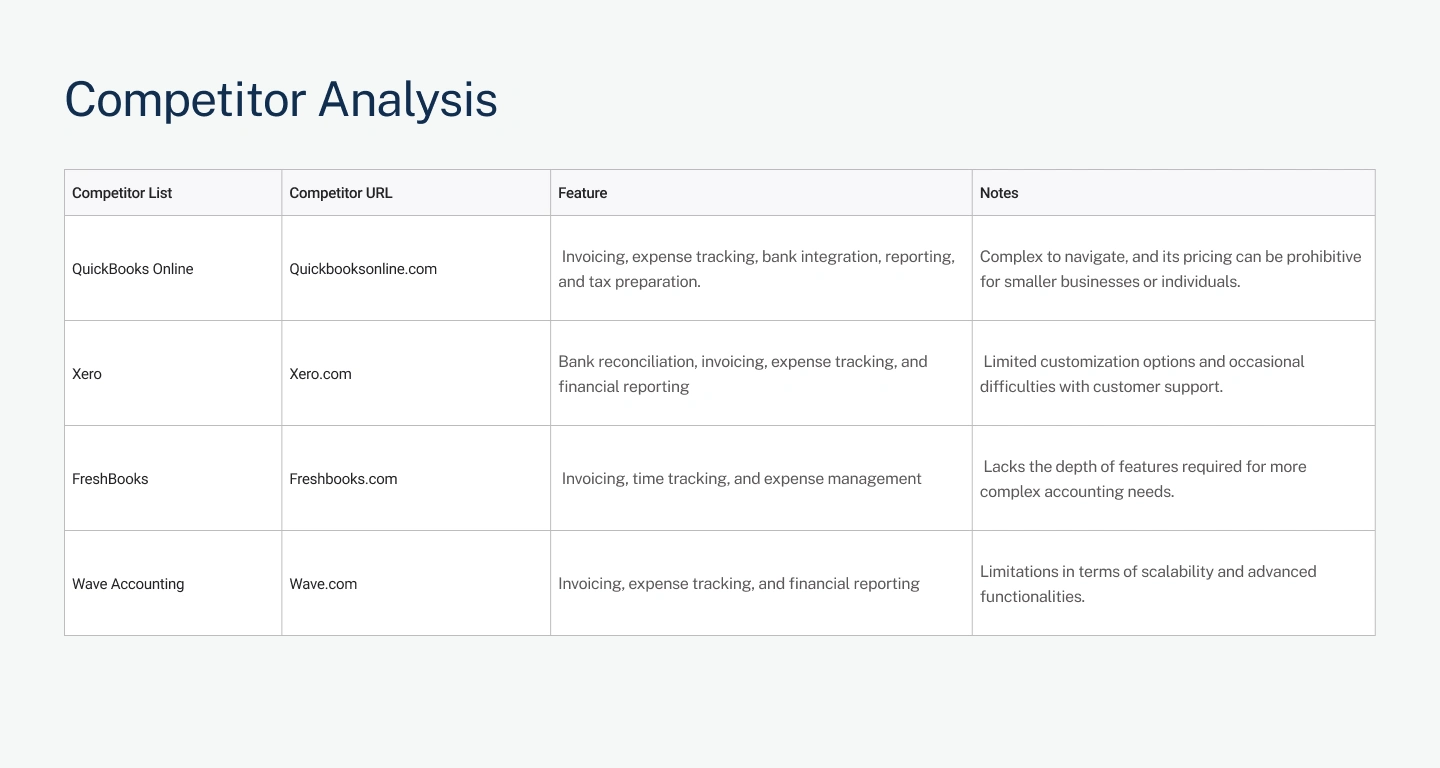
Task: Click the Bank reconciliation feature text
Action: 742,374
